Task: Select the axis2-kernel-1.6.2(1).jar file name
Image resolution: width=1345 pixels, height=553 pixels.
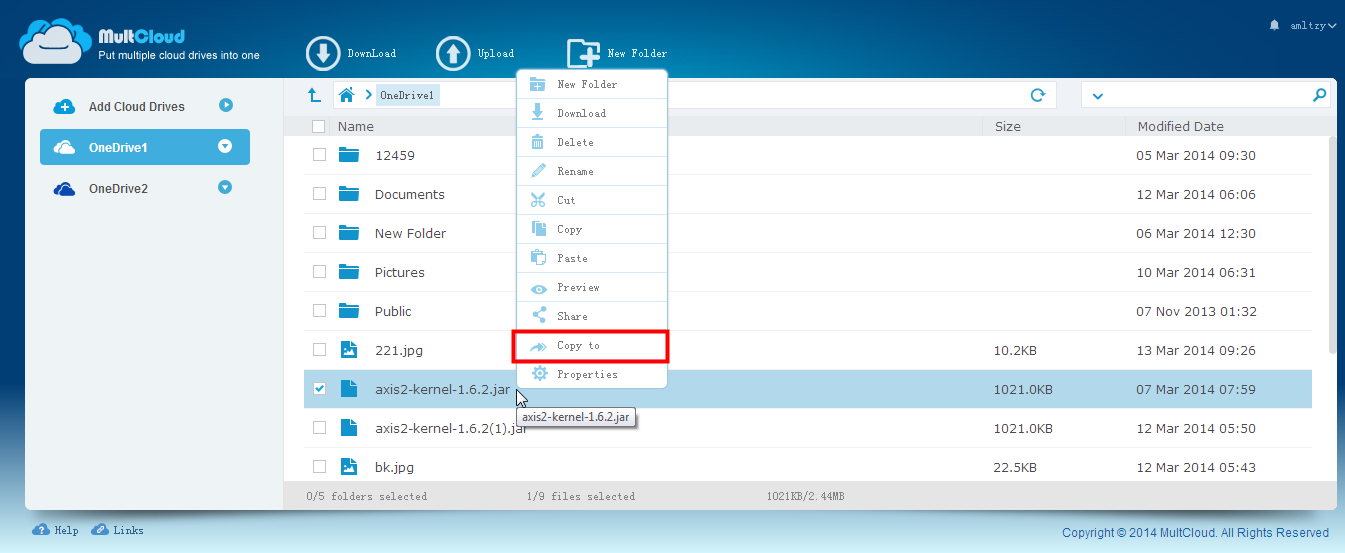Action: (x=451, y=428)
